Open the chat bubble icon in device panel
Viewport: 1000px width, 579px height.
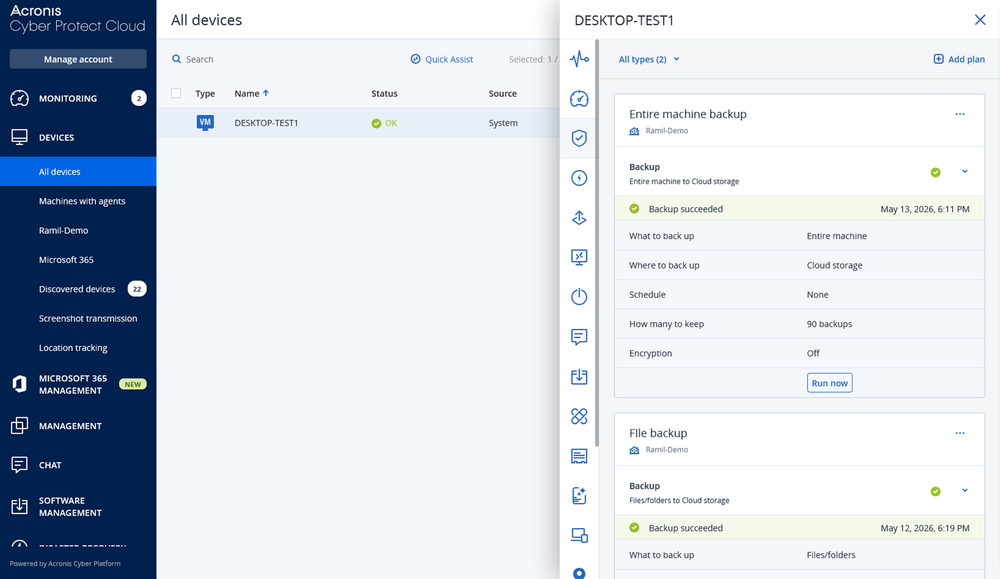click(x=579, y=337)
